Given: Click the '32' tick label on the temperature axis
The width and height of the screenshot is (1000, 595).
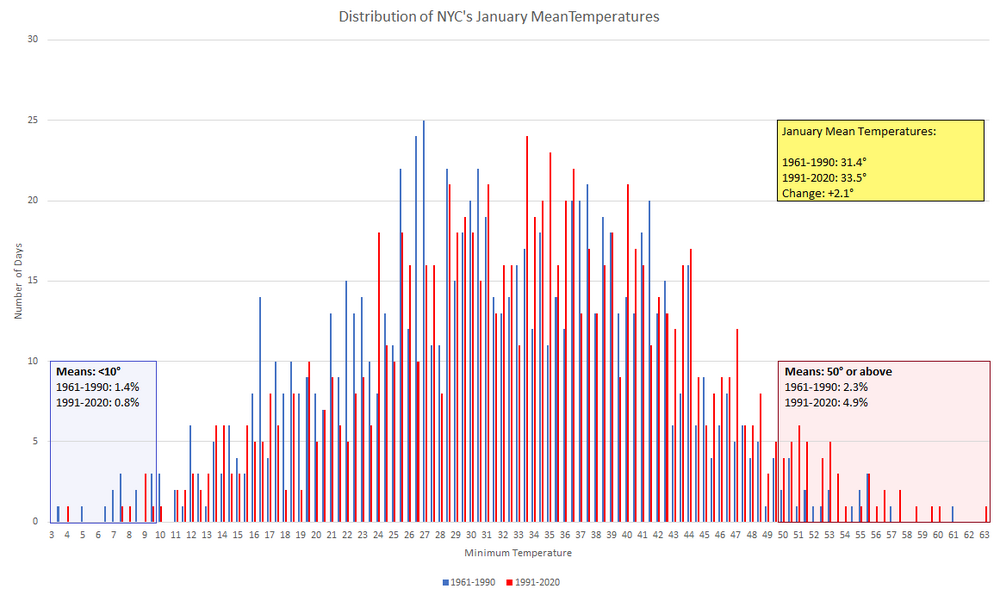Looking at the screenshot, I should 503,535.
